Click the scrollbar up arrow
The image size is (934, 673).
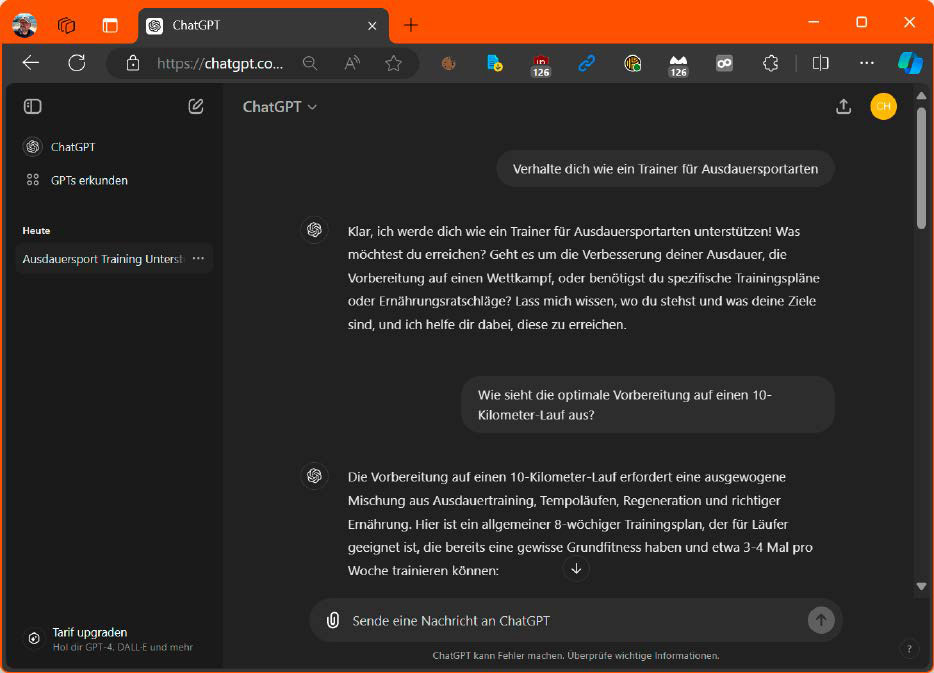(x=921, y=95)
